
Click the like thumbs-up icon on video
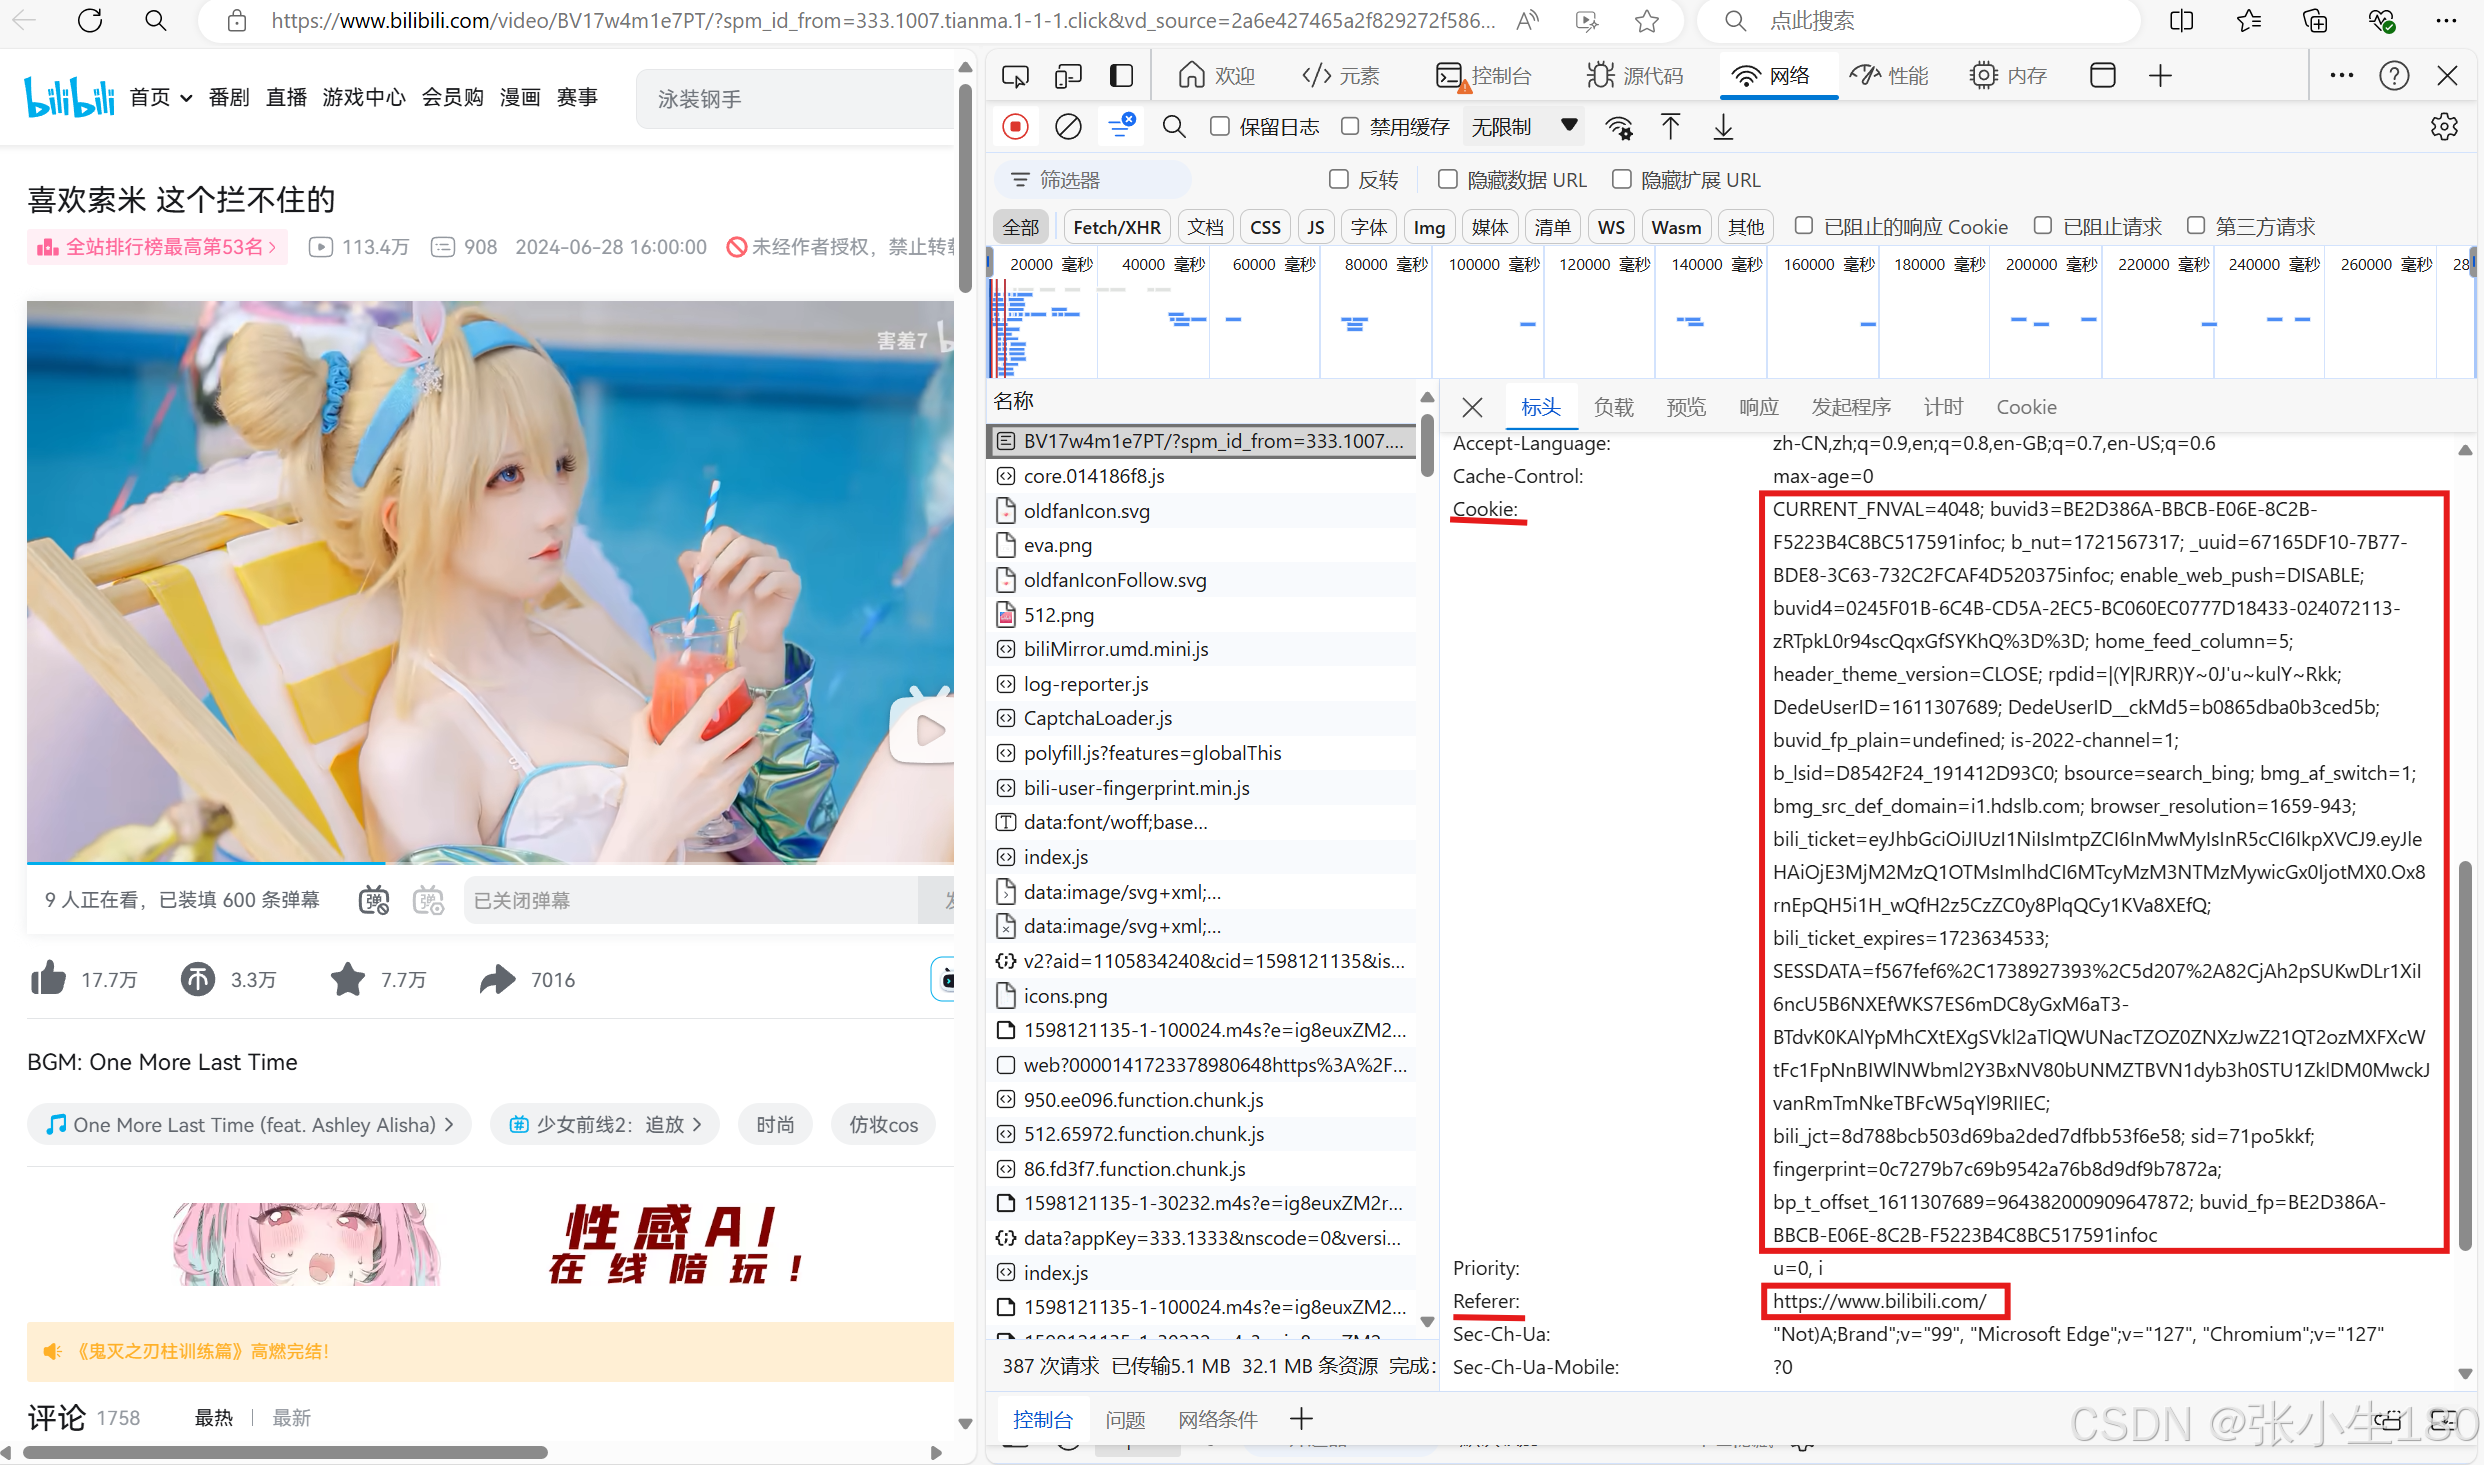coord(48,979)
